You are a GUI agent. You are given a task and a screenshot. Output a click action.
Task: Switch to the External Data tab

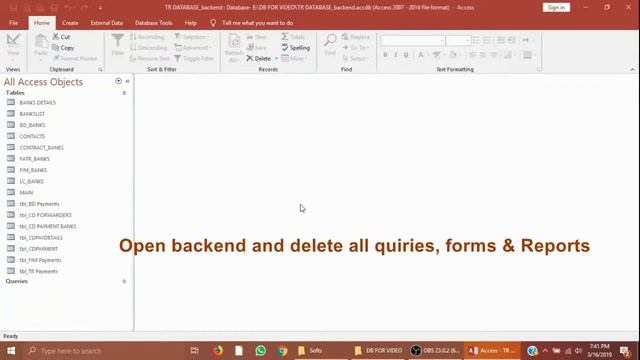click(x=107, y=23)
